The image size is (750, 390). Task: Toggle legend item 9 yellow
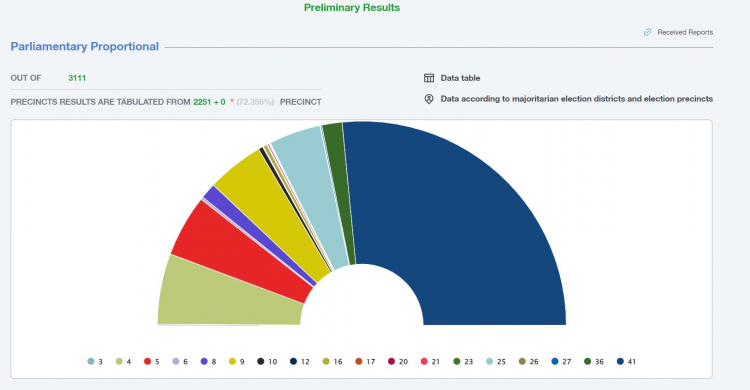coord(237,362)
